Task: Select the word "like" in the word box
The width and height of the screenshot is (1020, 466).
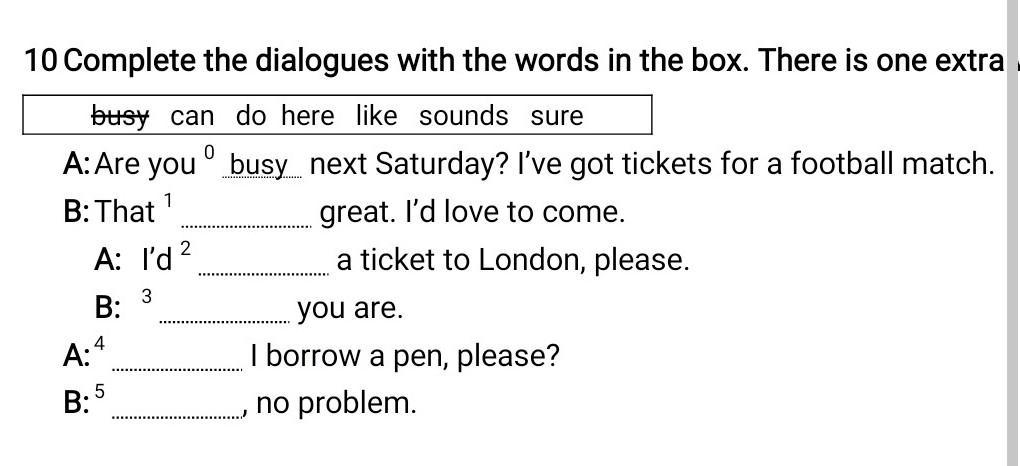Action: 376,116
